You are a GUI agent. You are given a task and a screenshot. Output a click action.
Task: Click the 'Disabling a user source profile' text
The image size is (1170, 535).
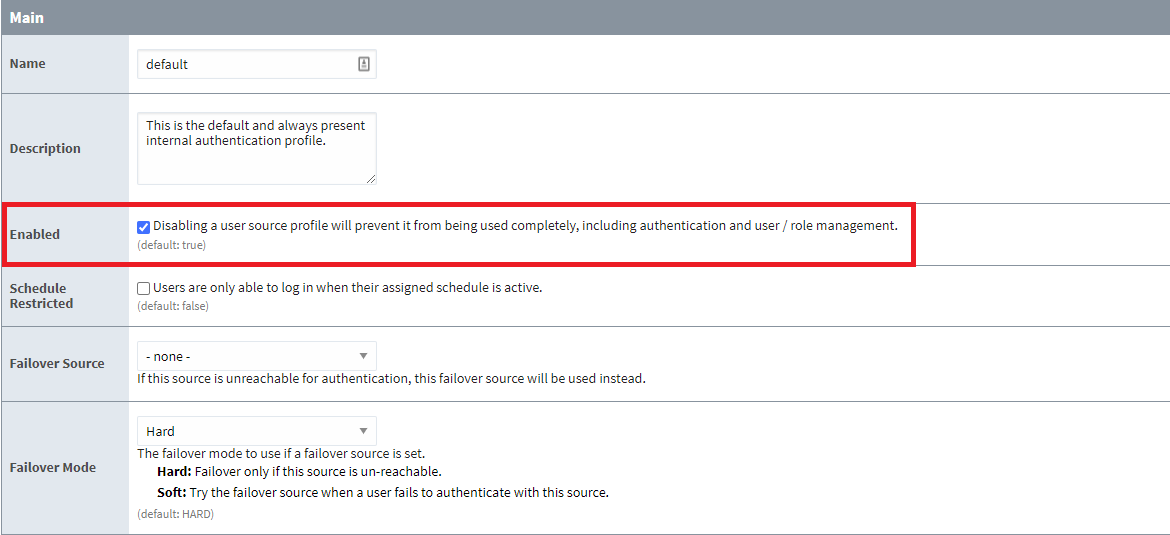525,226
